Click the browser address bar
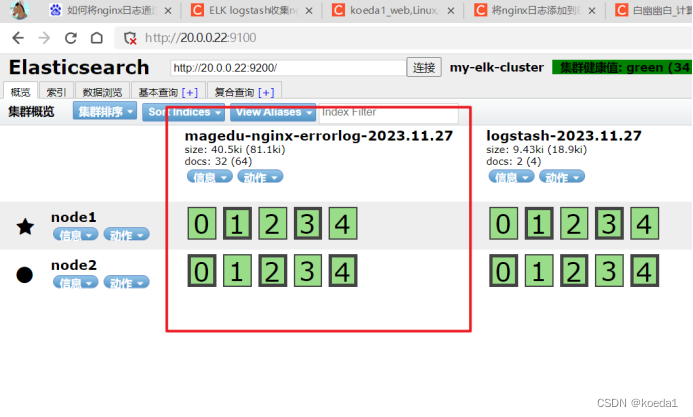The image size is (693, 417). tap(402, 38)
